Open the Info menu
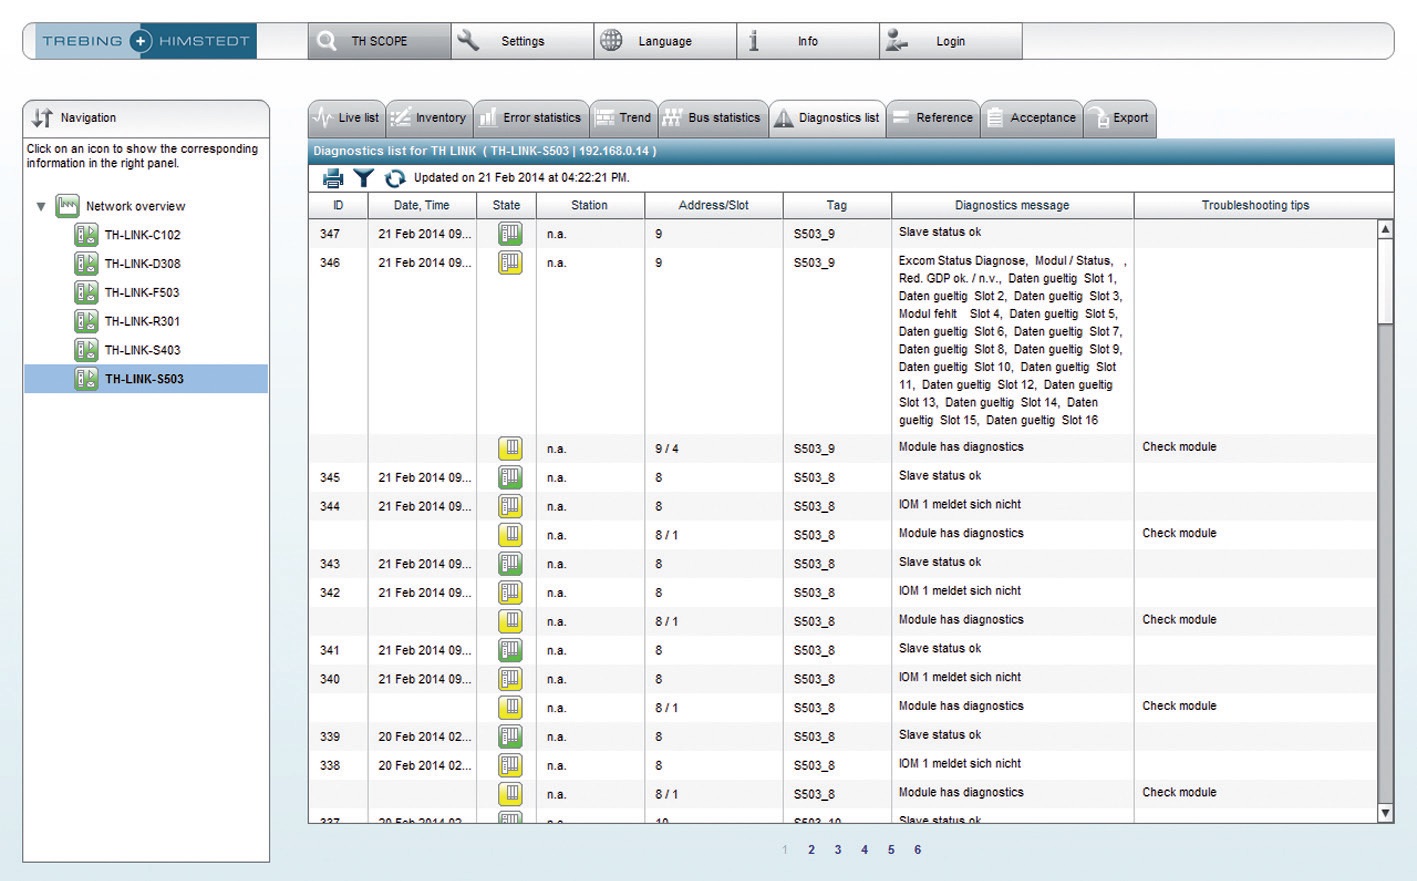The width and height of the screenshot is (1417, 881). click(x=808, y=41)
